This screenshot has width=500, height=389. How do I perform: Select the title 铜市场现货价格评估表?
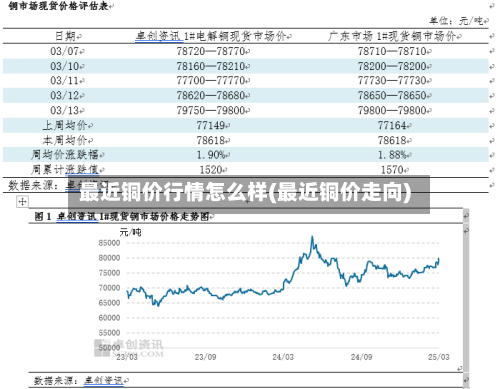click(x=58, y=6)
